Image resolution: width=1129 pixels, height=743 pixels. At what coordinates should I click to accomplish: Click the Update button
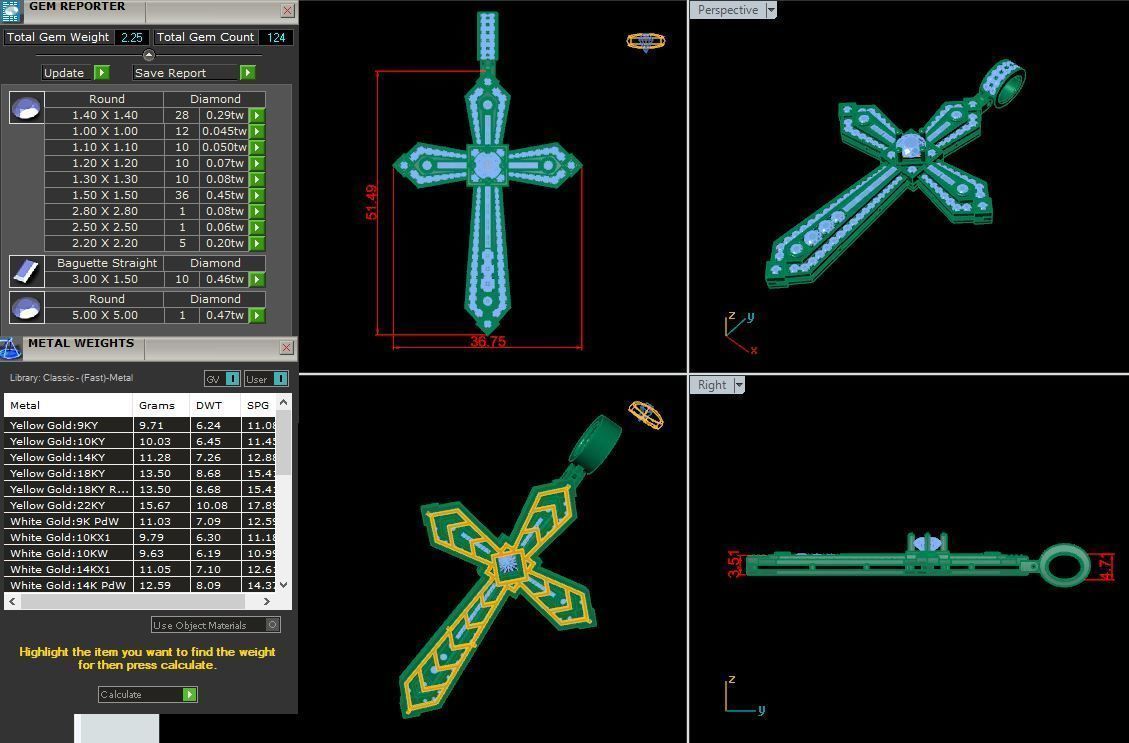76,73
